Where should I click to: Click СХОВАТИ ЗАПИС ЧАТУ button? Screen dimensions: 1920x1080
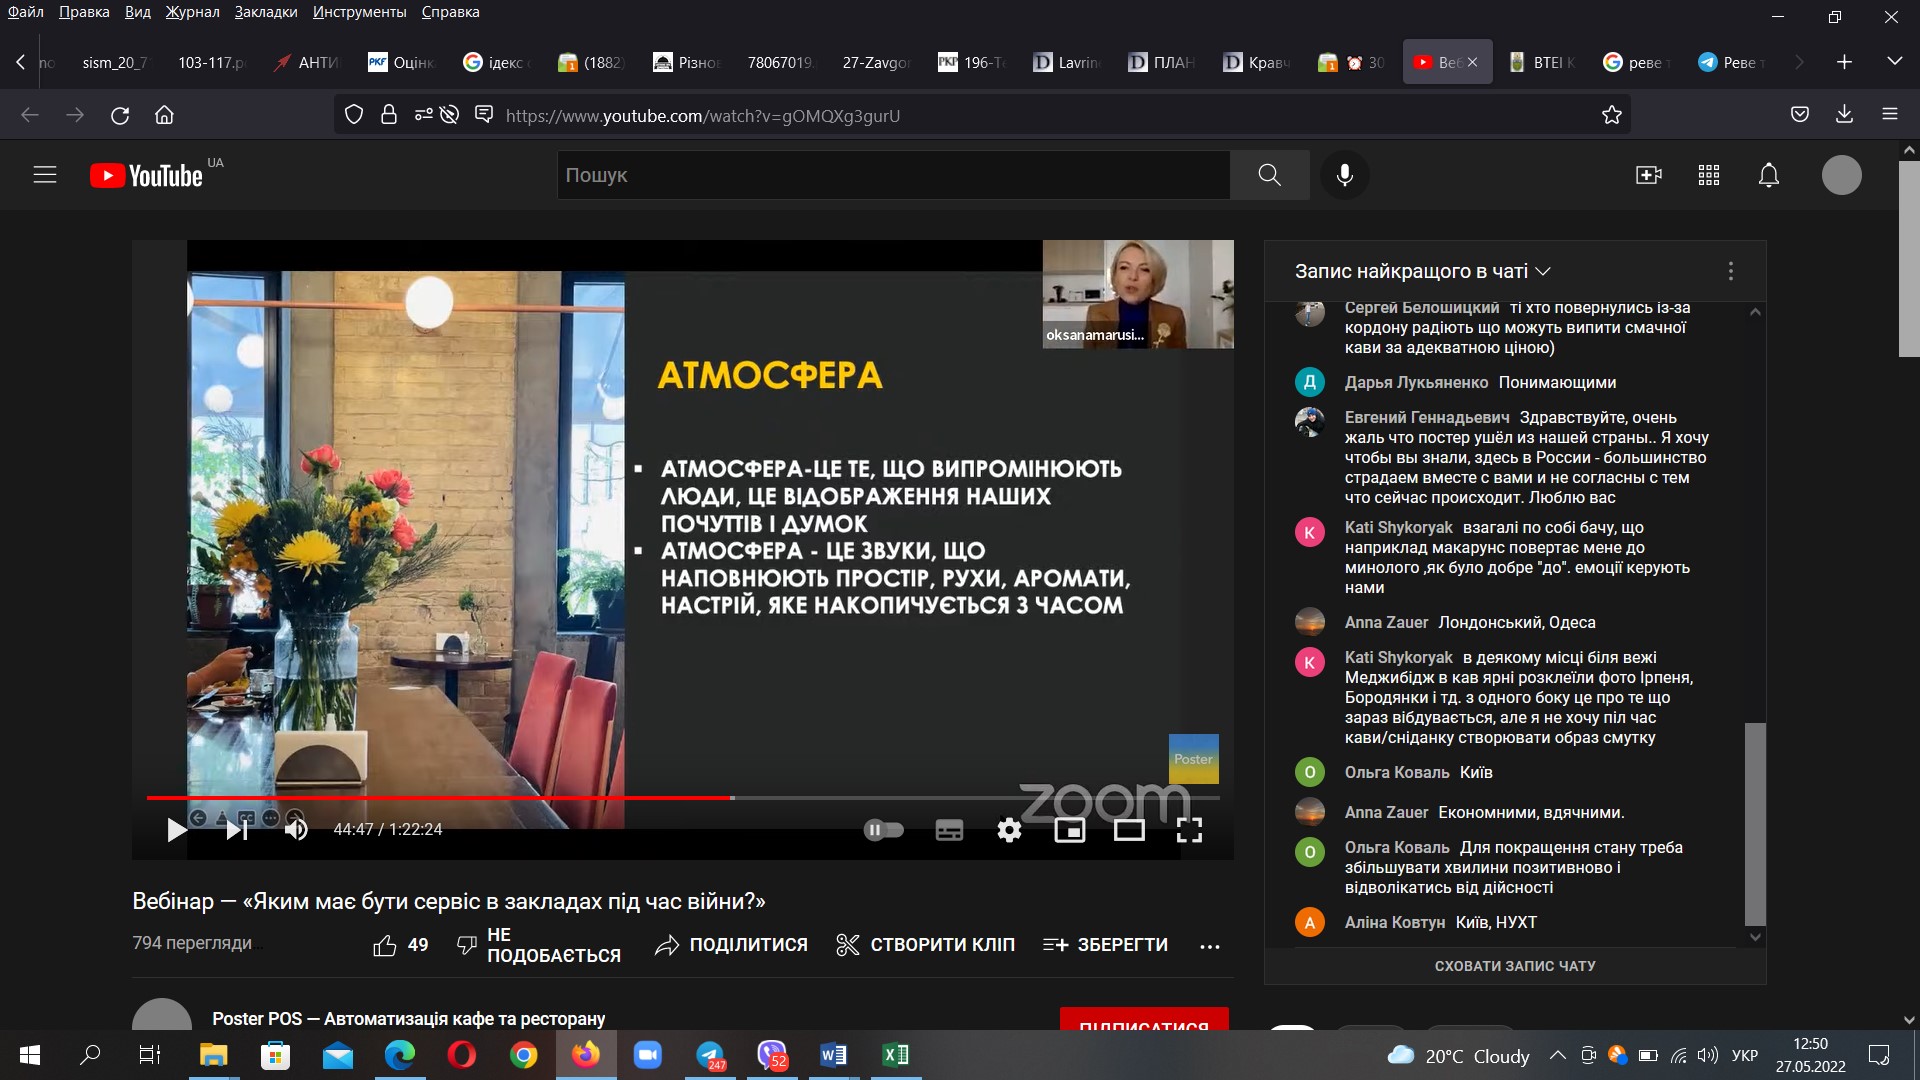(1515, 966)
